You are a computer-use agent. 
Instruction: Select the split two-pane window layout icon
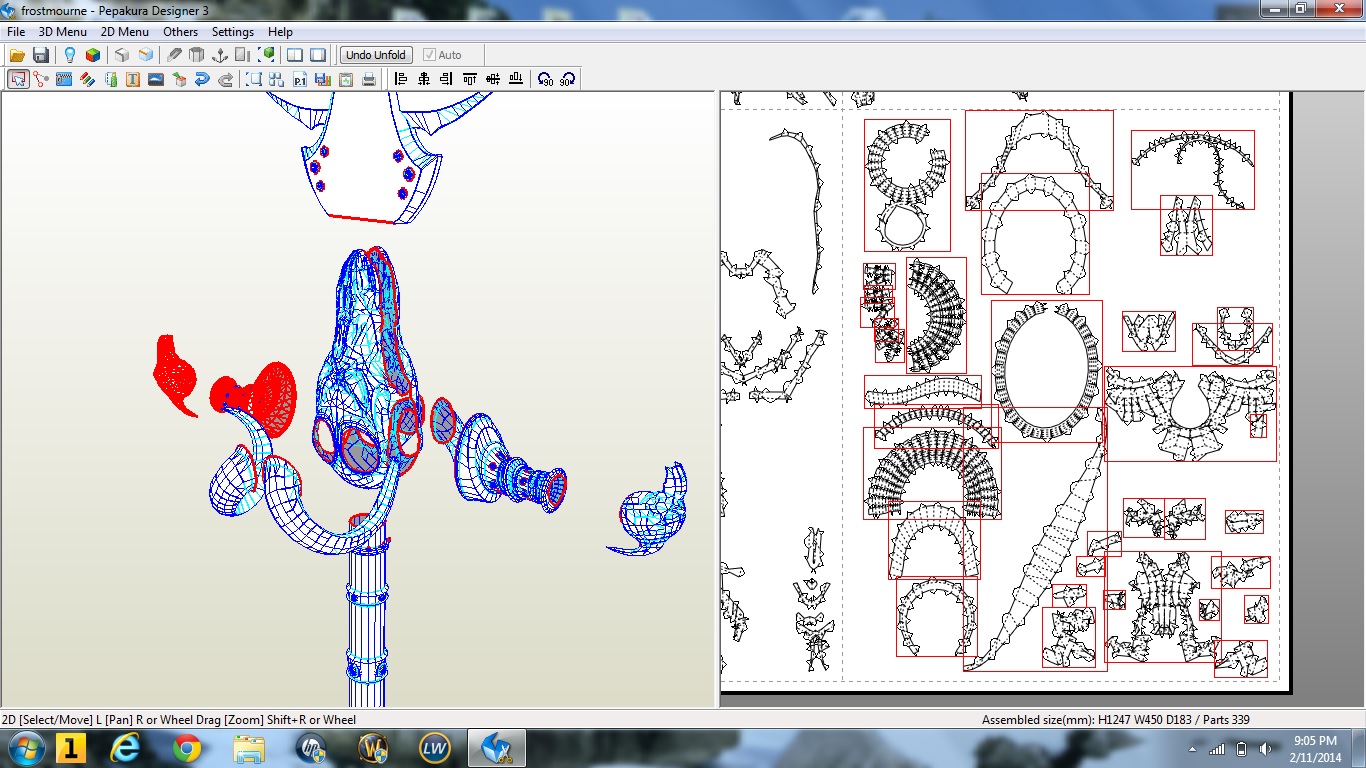tap(295, 55)
